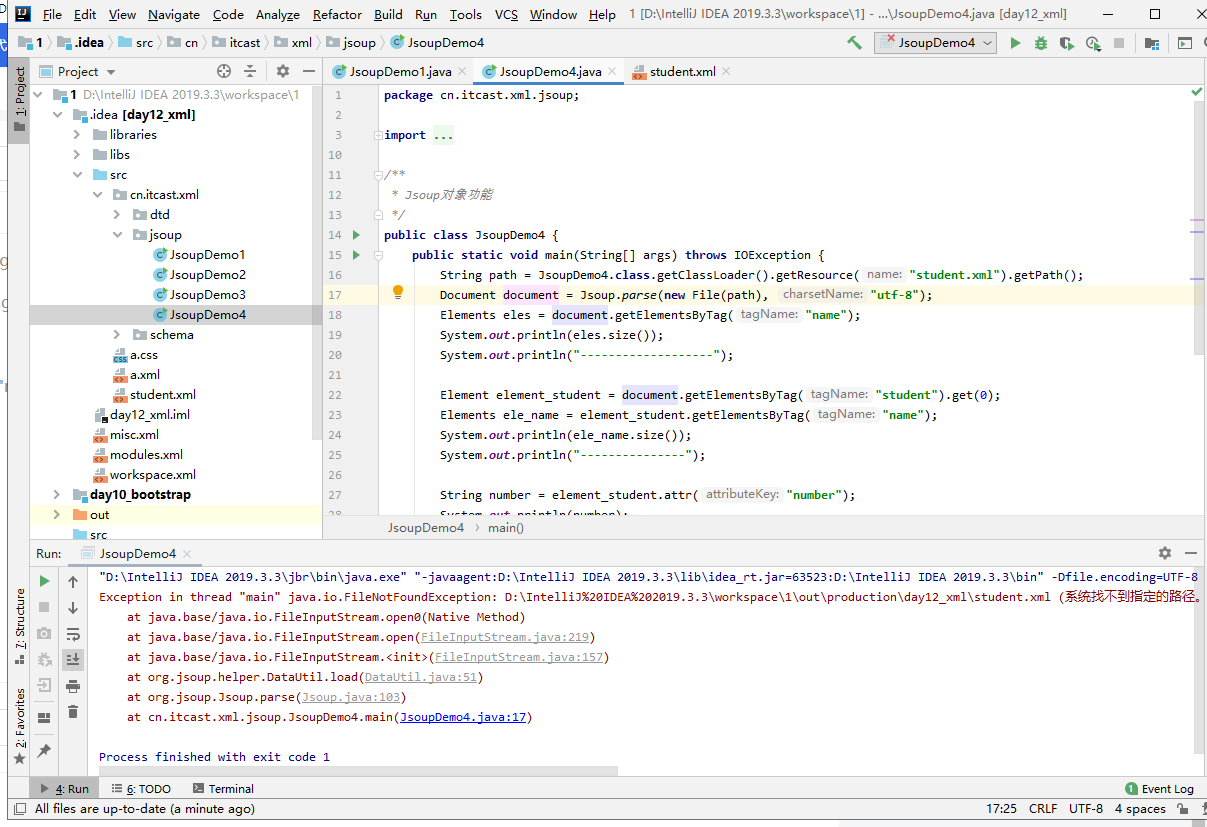Screen dimensions: 1207x827
Task: Open the Build menu
Action: pyautogui.click(x=388, y=14)
